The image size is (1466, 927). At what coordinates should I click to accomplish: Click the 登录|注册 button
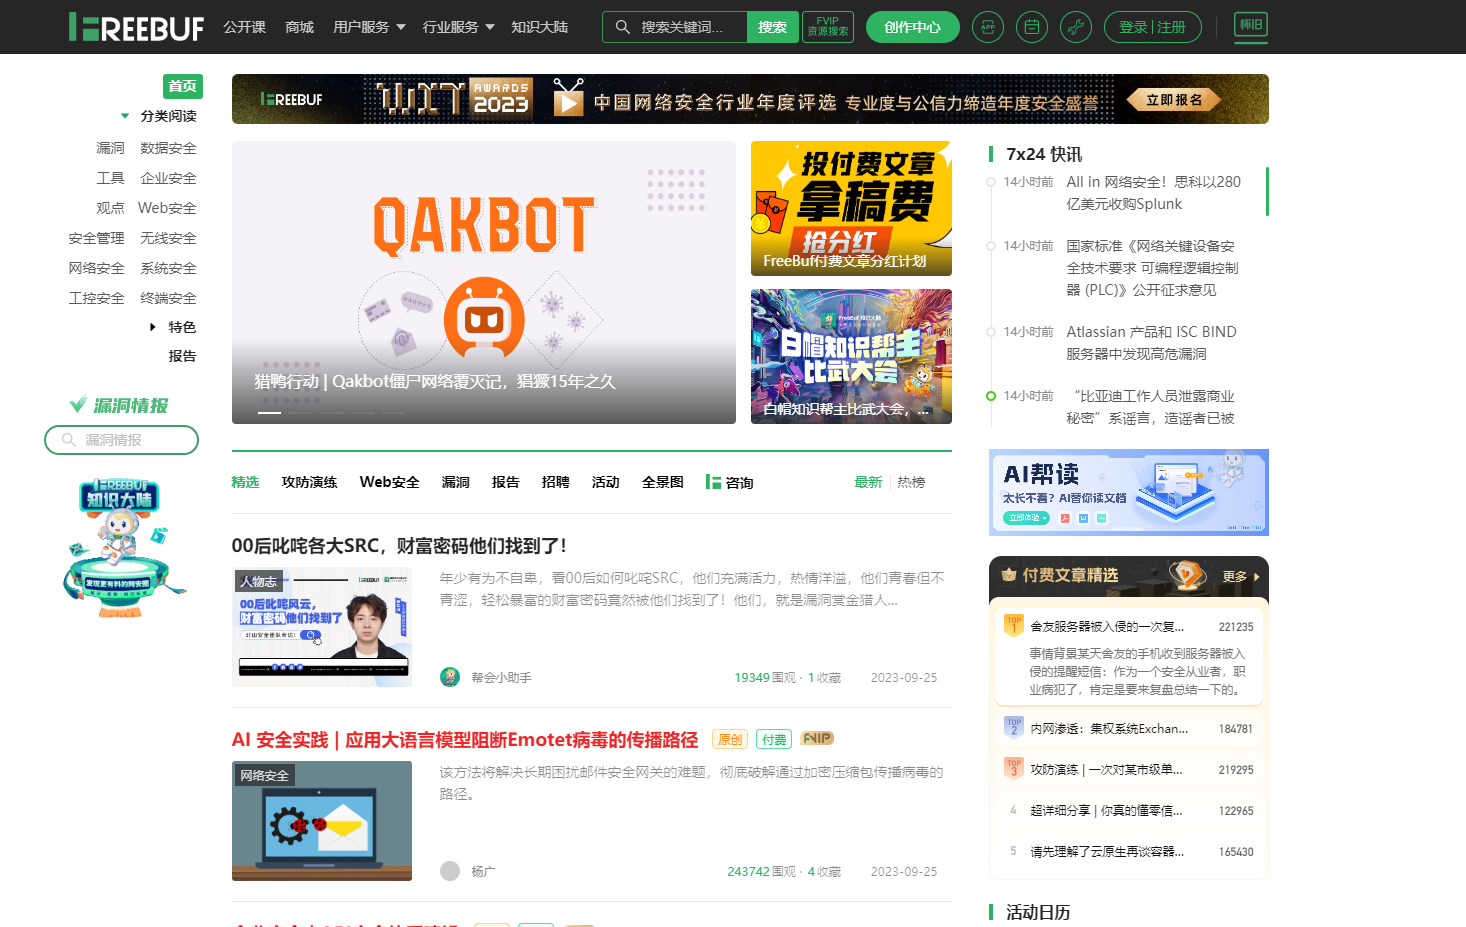pos(1153,27)
